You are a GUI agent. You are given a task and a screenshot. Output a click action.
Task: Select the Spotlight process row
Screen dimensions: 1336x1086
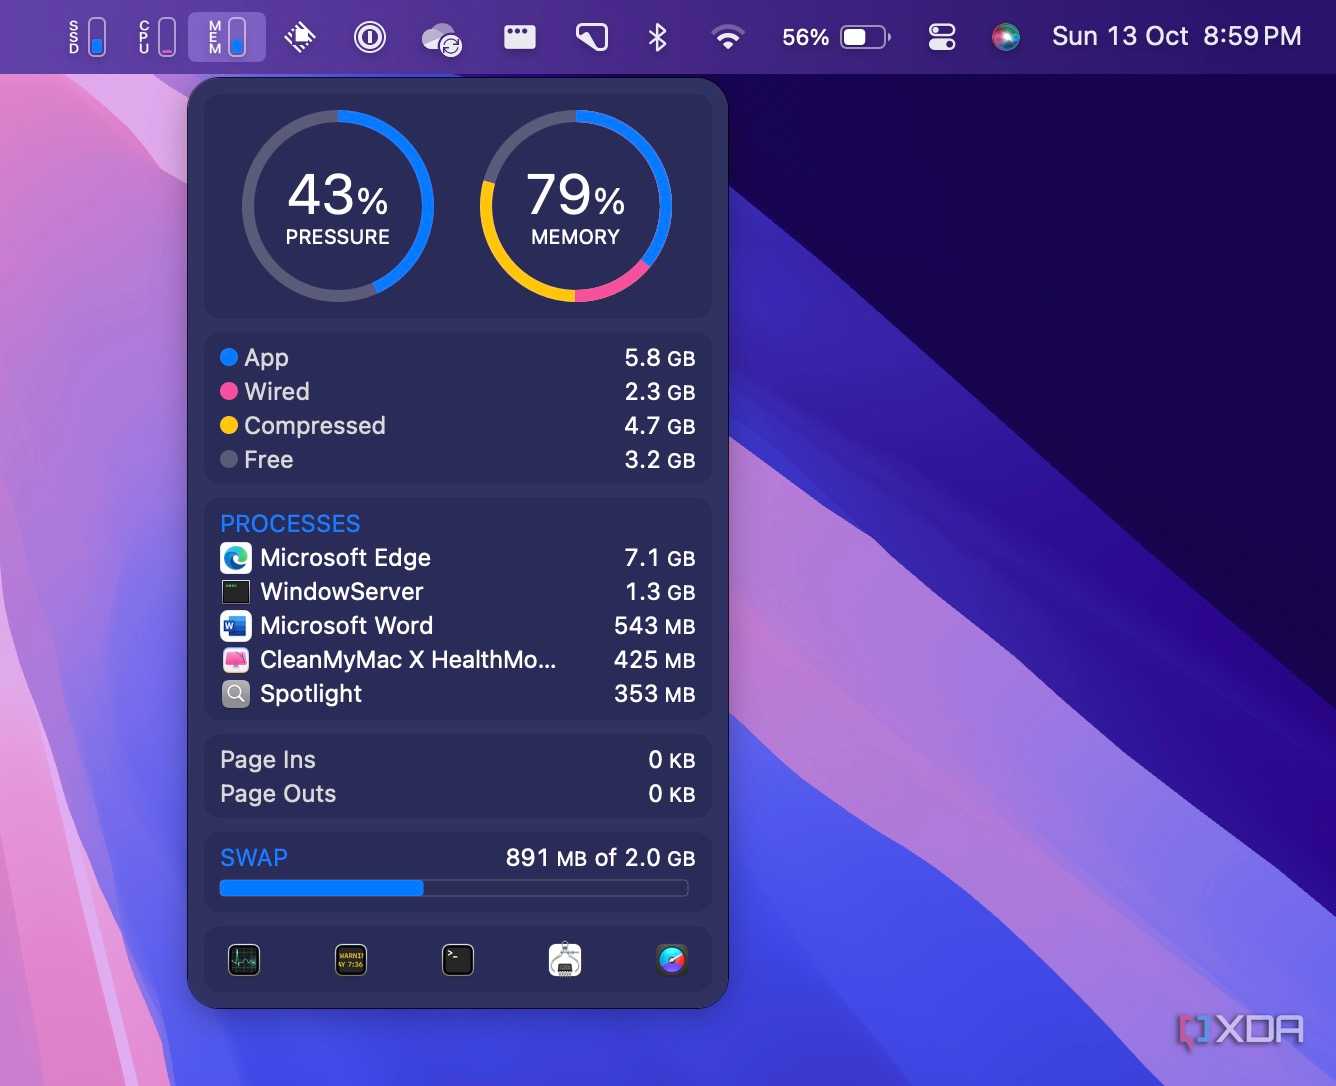point(458,694)
